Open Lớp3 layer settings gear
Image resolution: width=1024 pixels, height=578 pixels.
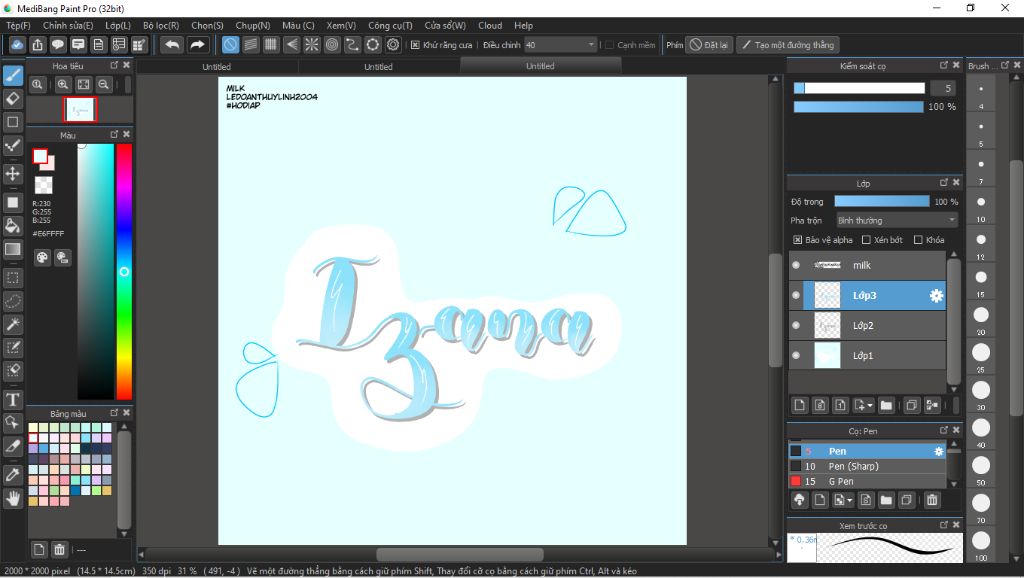(936, 296)
